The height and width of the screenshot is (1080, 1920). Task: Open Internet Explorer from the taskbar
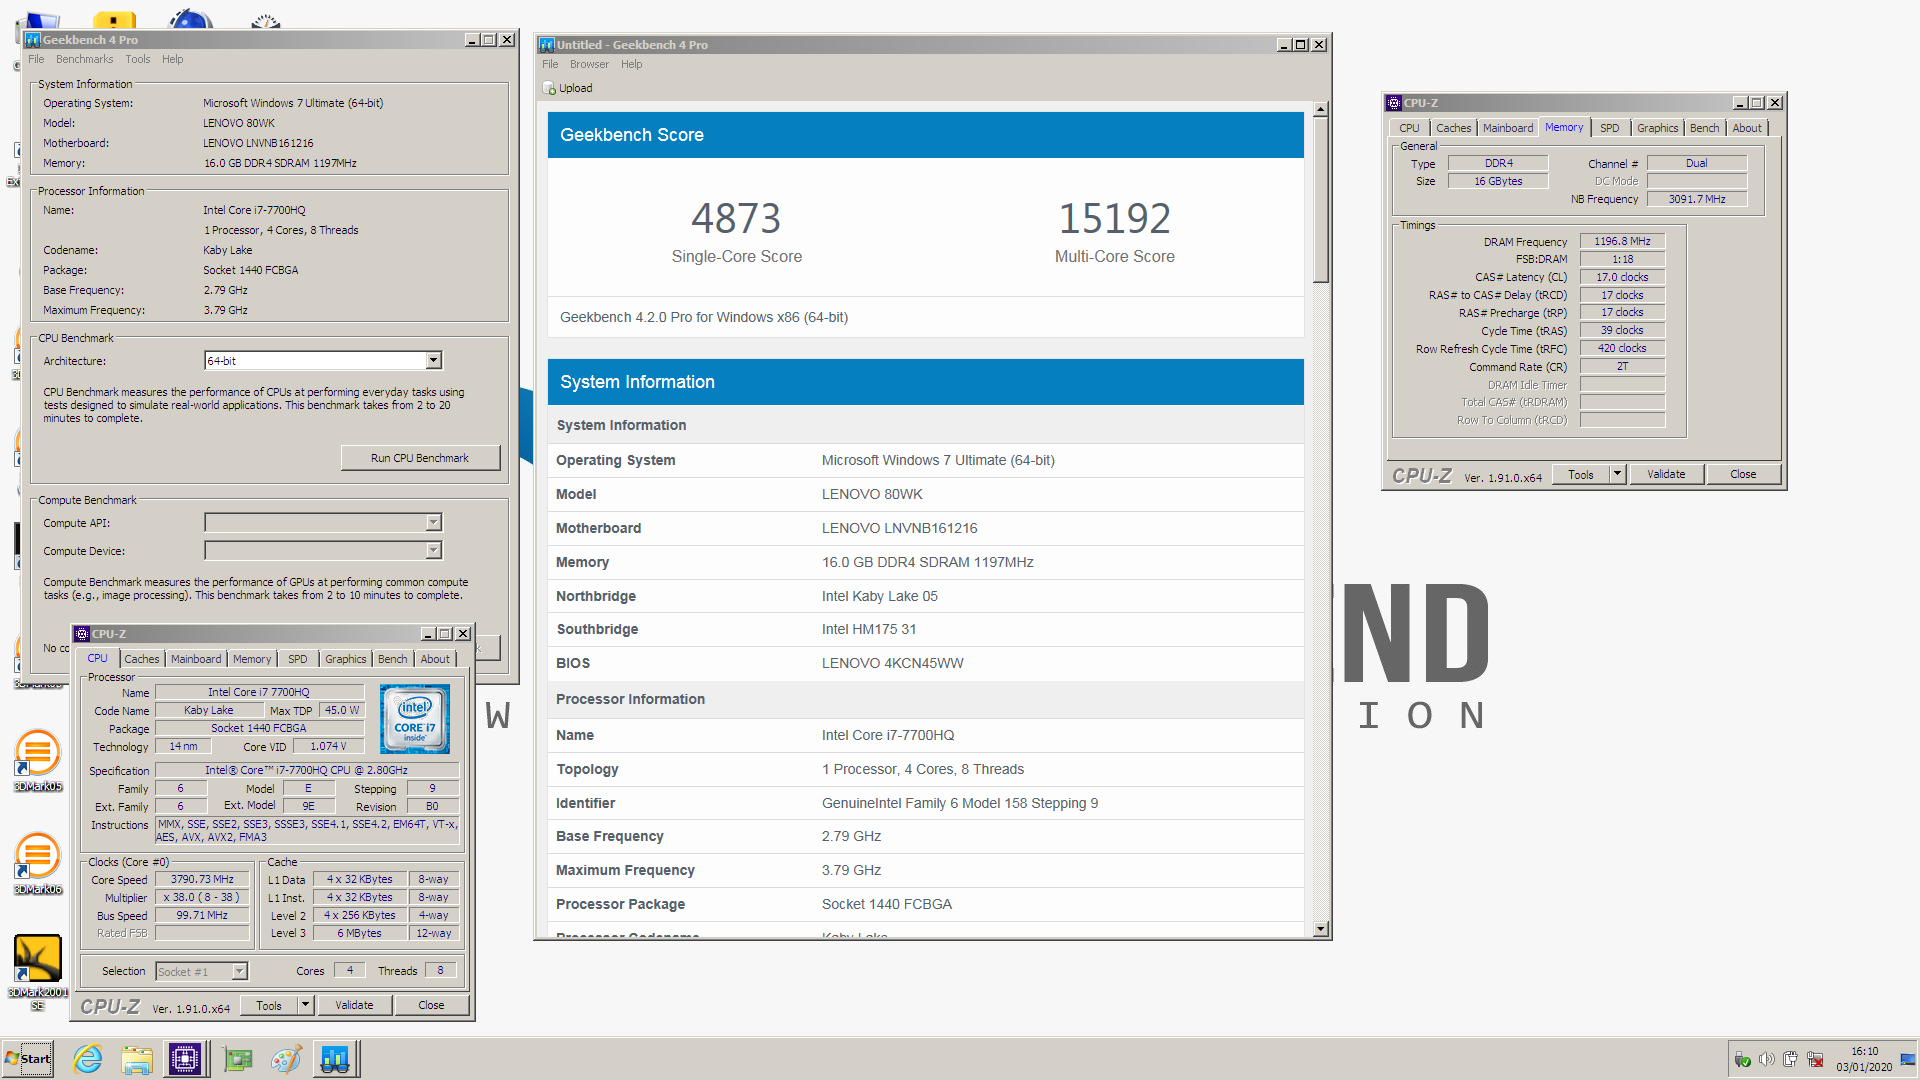pos(88,1059)
